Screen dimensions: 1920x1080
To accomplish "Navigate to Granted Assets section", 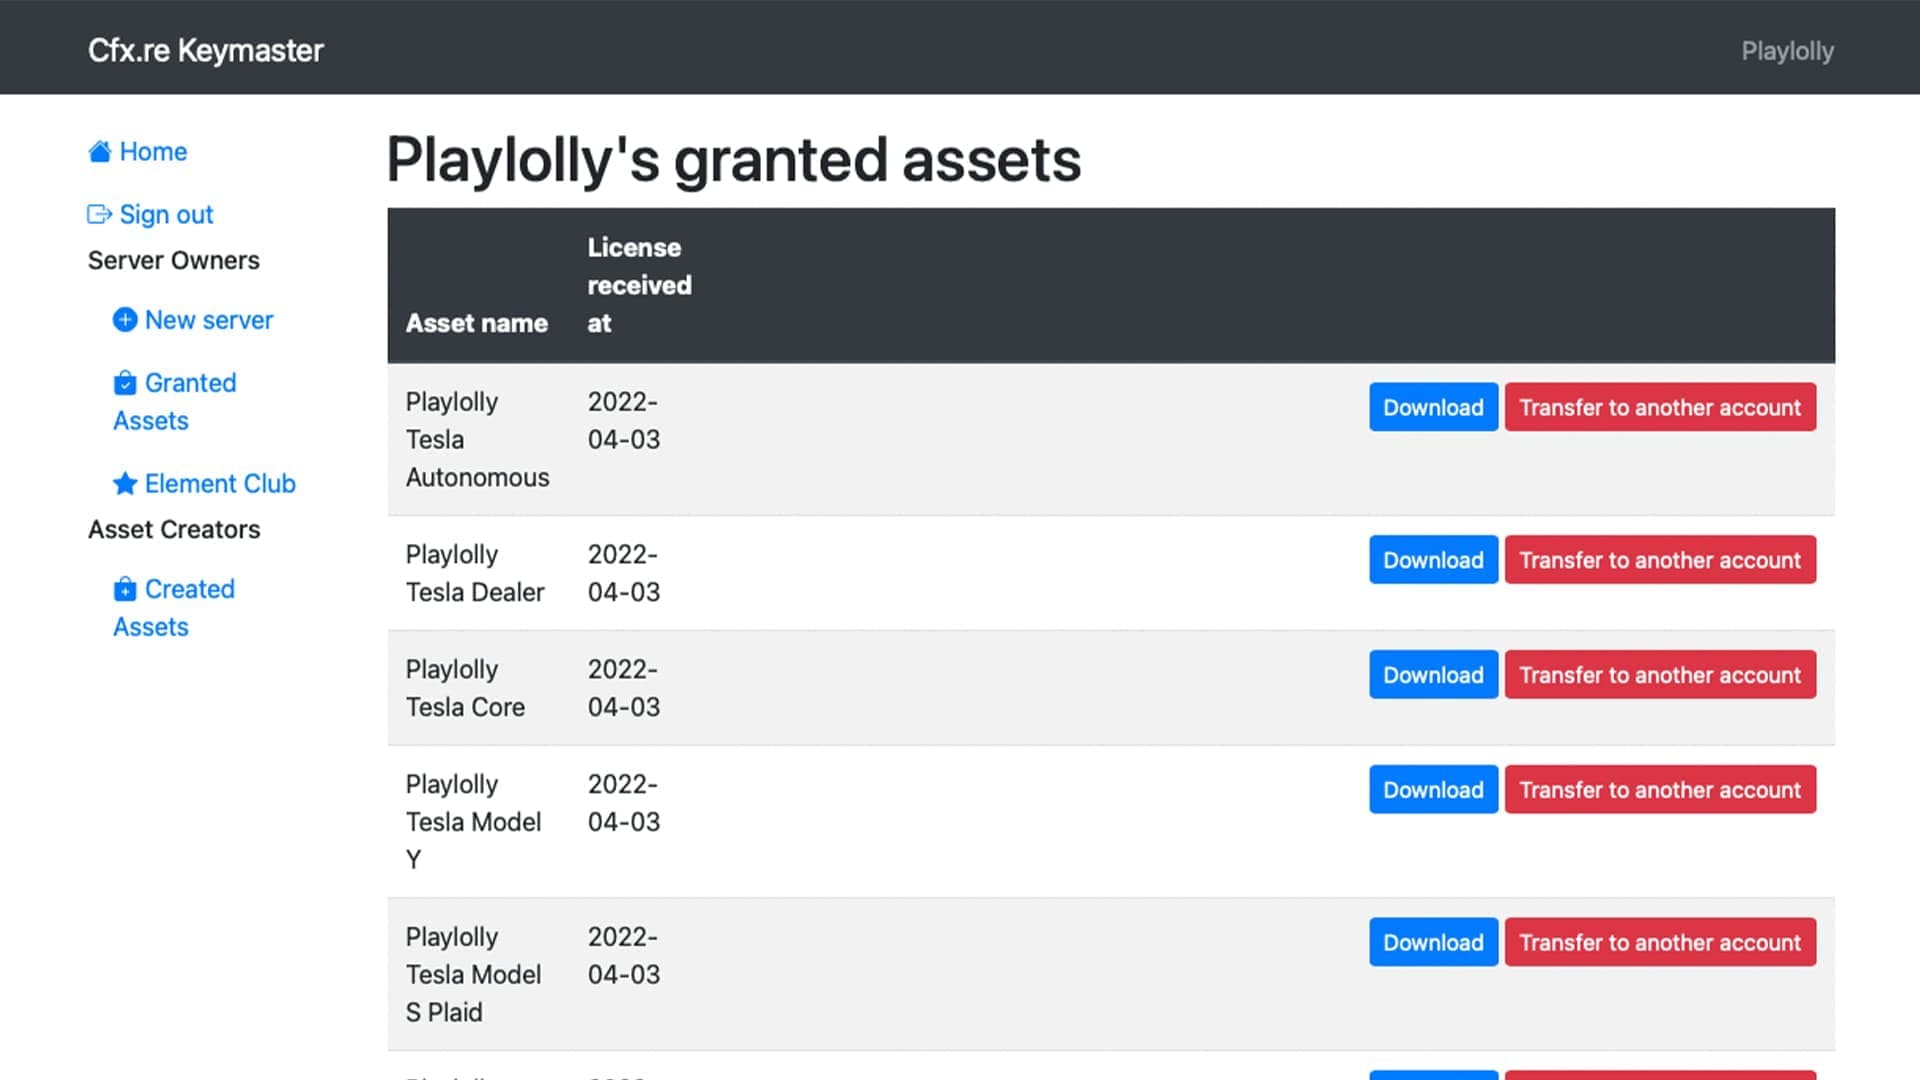I will tap(175, 401).
